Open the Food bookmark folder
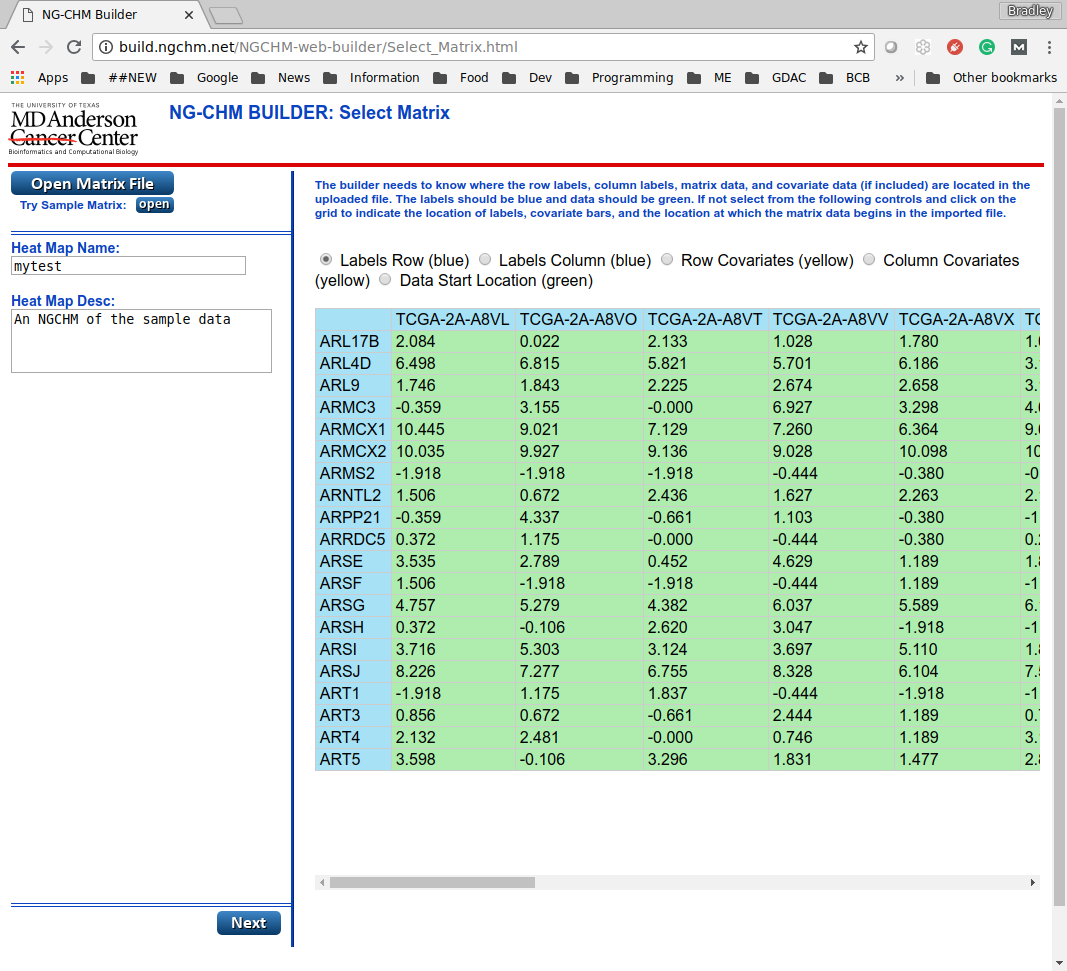 pos(461,78)
